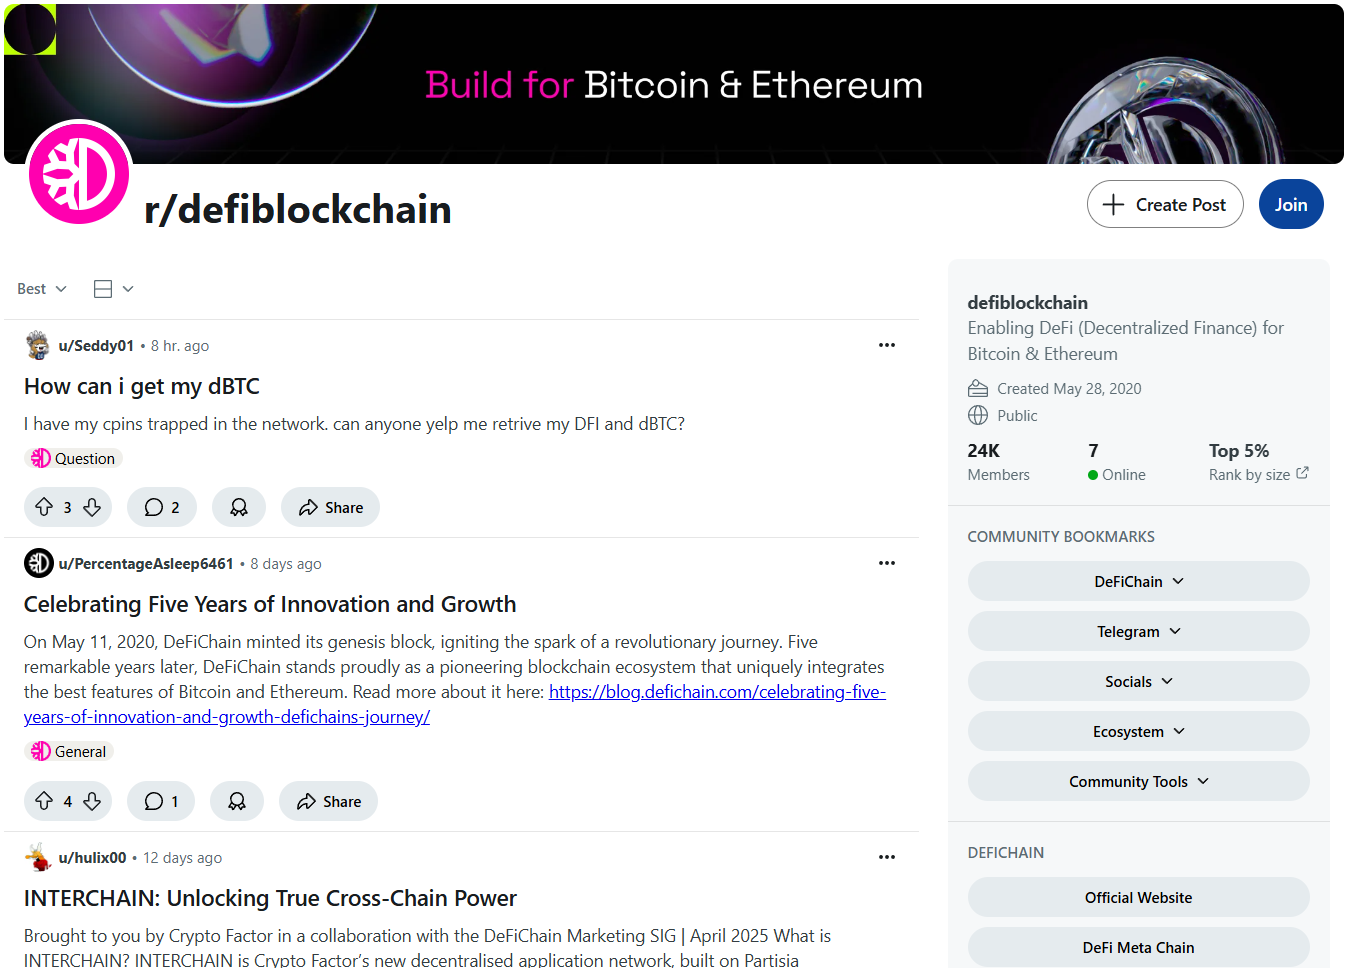
Task: Downvote the Celebrating Five Years post
Action: point(92,801)
